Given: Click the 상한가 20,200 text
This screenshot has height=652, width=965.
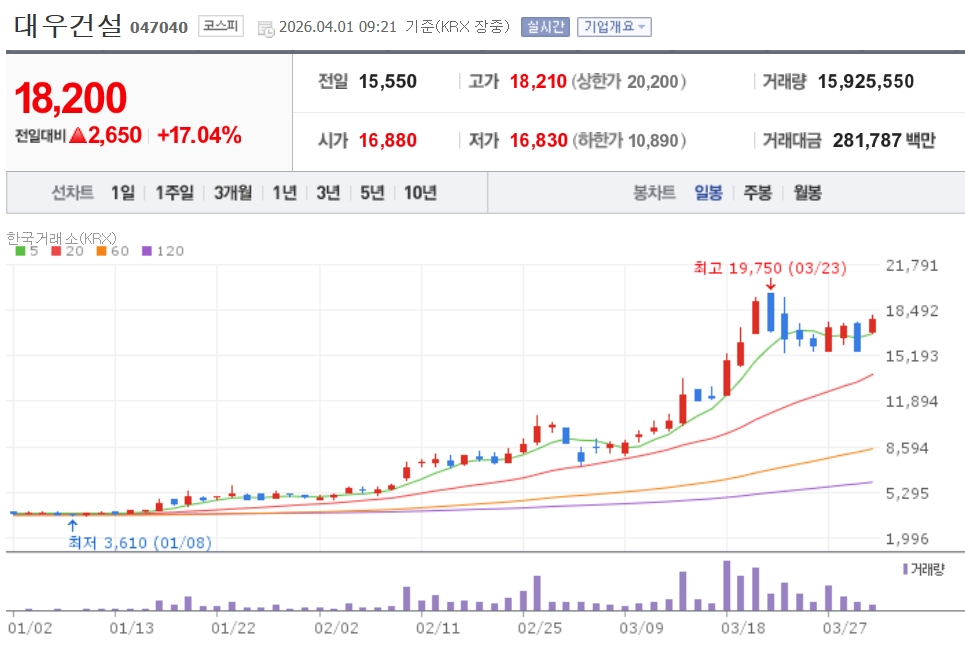Looking at the screenshot, I should pos(628,81).
